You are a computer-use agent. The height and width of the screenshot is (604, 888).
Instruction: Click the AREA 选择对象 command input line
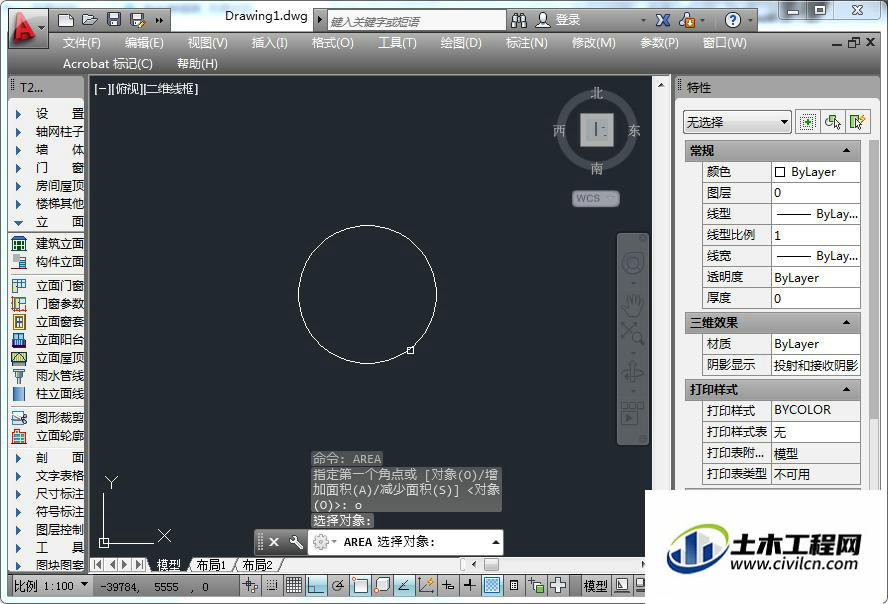point(405,542)
